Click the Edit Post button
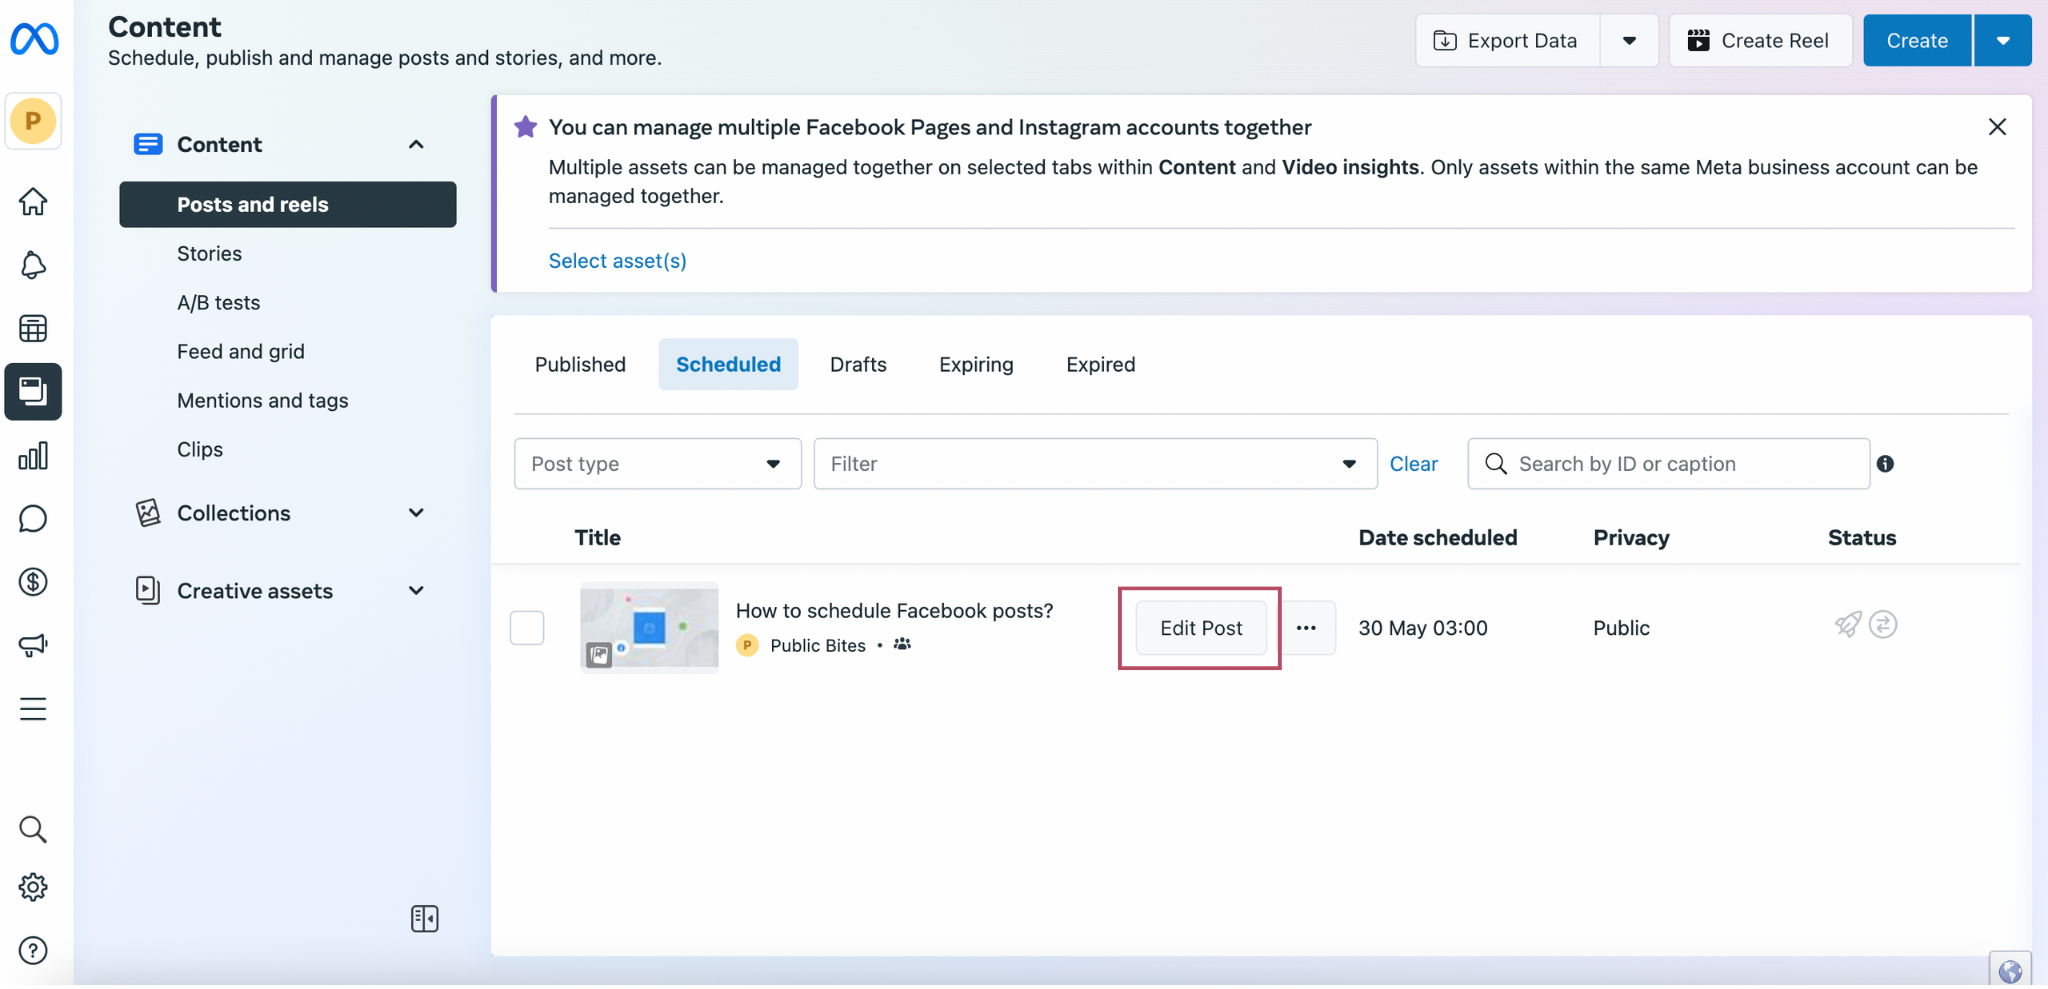 (1200, 628)
